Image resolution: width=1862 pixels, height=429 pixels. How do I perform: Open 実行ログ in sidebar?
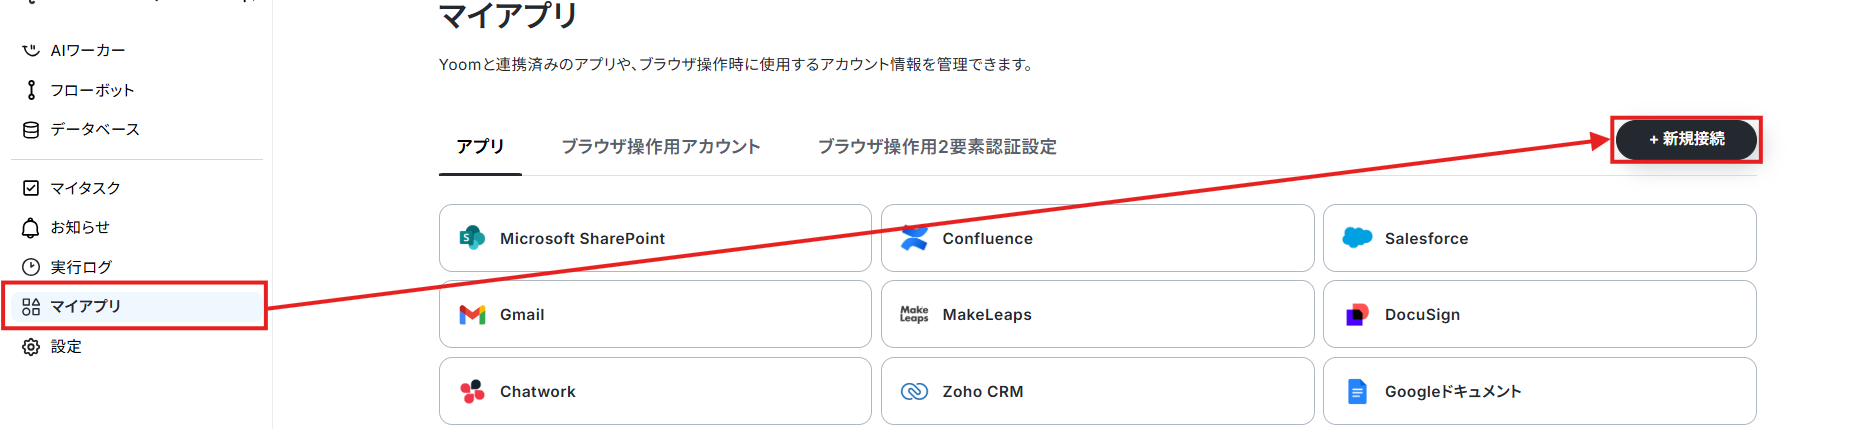(x=81, y=267)
